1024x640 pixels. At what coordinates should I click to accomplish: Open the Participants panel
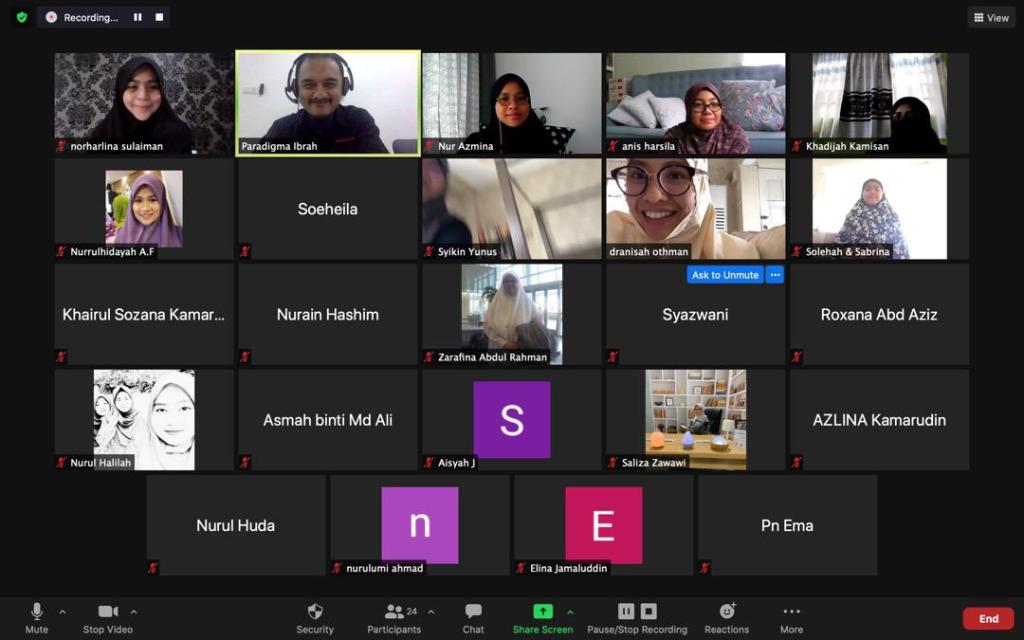pyautogui.click(x=394, y=612)
